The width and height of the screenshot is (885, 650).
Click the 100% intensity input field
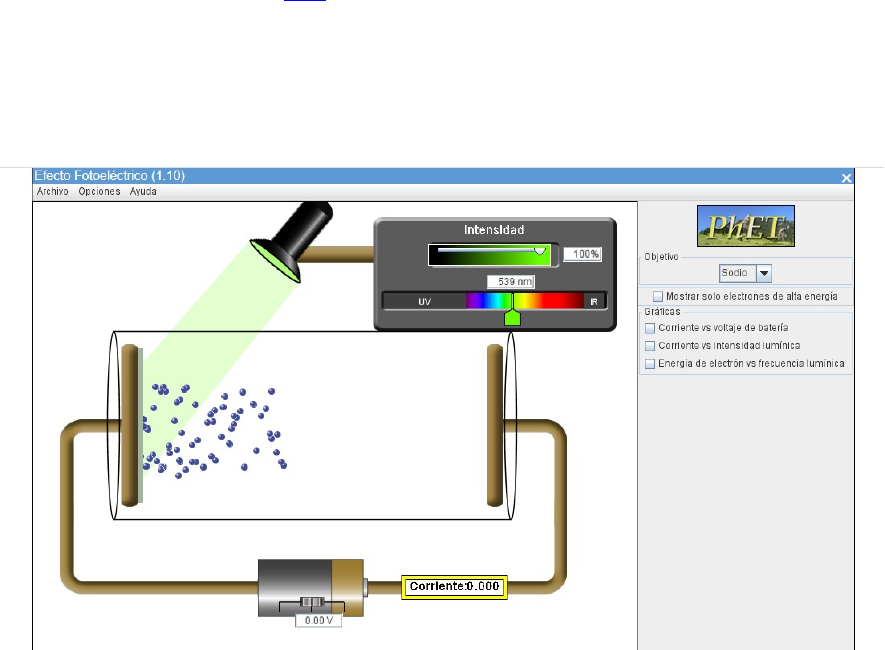click(x=582, y=255)
